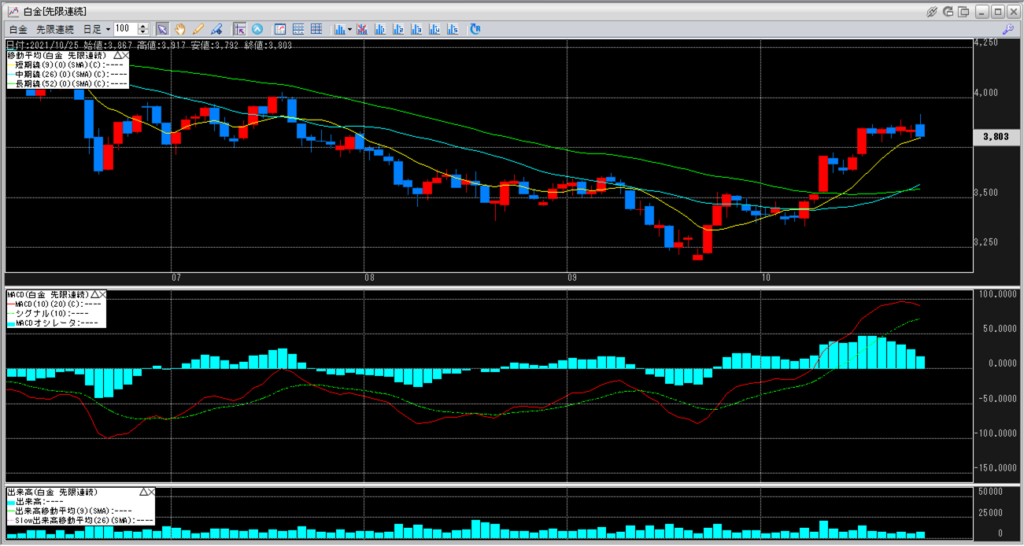The width and height of the screenshot is (1024, 546).
Task: Click the 07 month marker on time axis
Action: point(176,278)
